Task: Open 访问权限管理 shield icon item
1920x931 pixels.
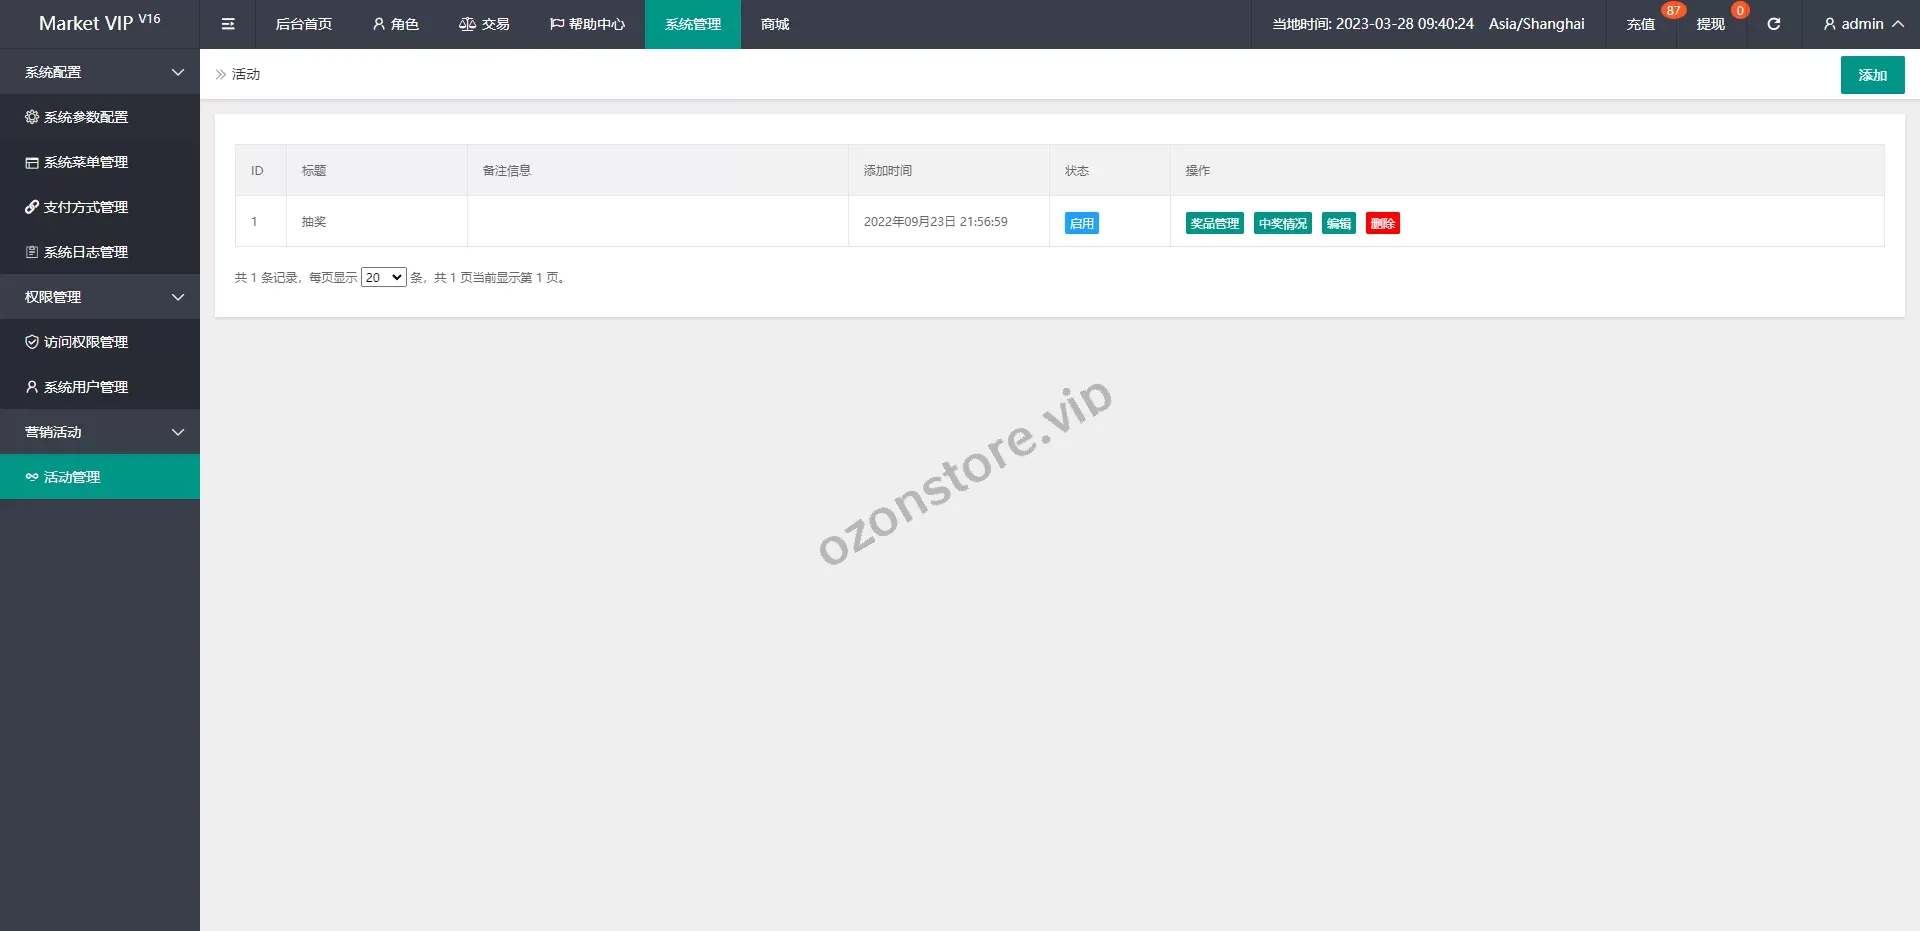Action: click(77, 342)
